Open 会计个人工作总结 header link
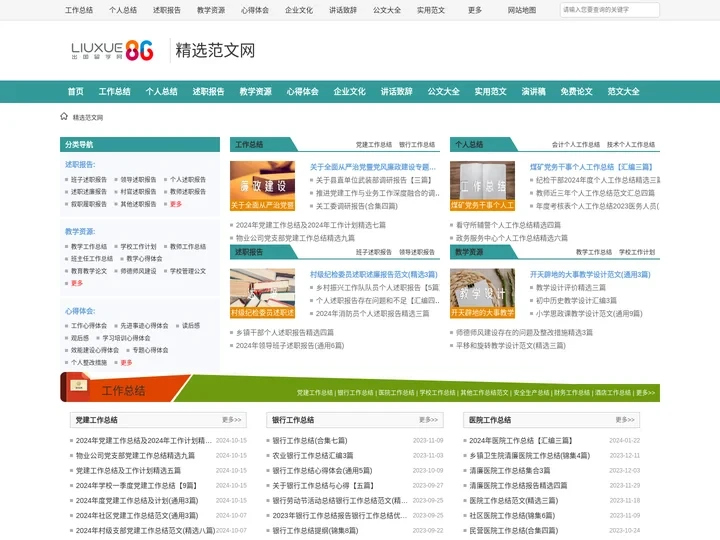 tap(576, 145)
